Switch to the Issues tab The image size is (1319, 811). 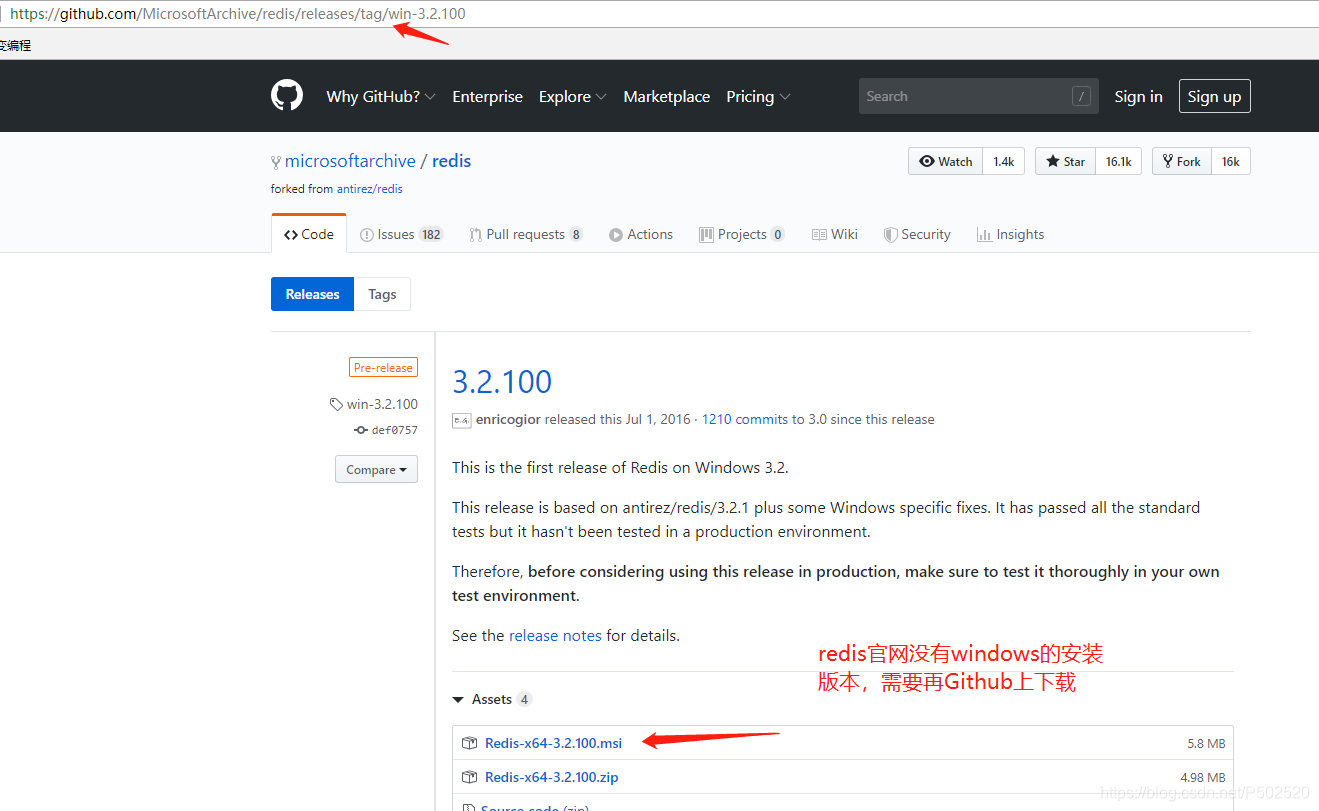(x=401, y=234)
